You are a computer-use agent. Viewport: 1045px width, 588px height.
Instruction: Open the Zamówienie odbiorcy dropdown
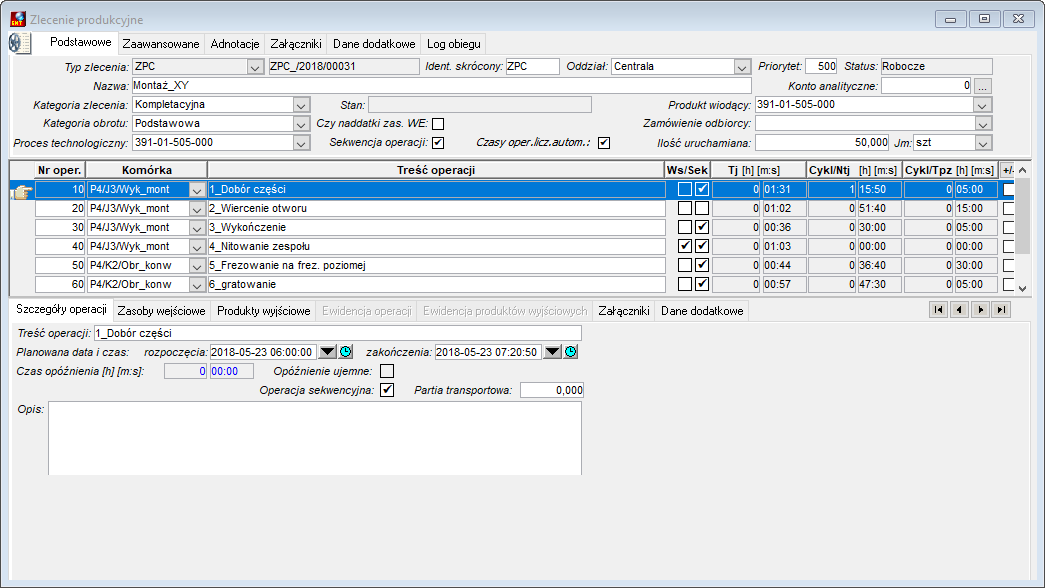coord(982,124)
